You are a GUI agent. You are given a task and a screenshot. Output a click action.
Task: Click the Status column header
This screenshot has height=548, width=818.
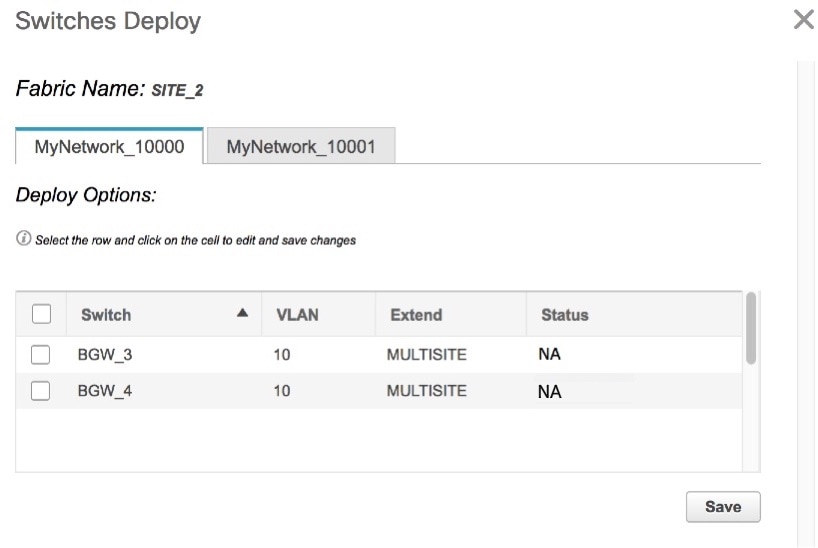pyautogui.click(x=564, y=315)
